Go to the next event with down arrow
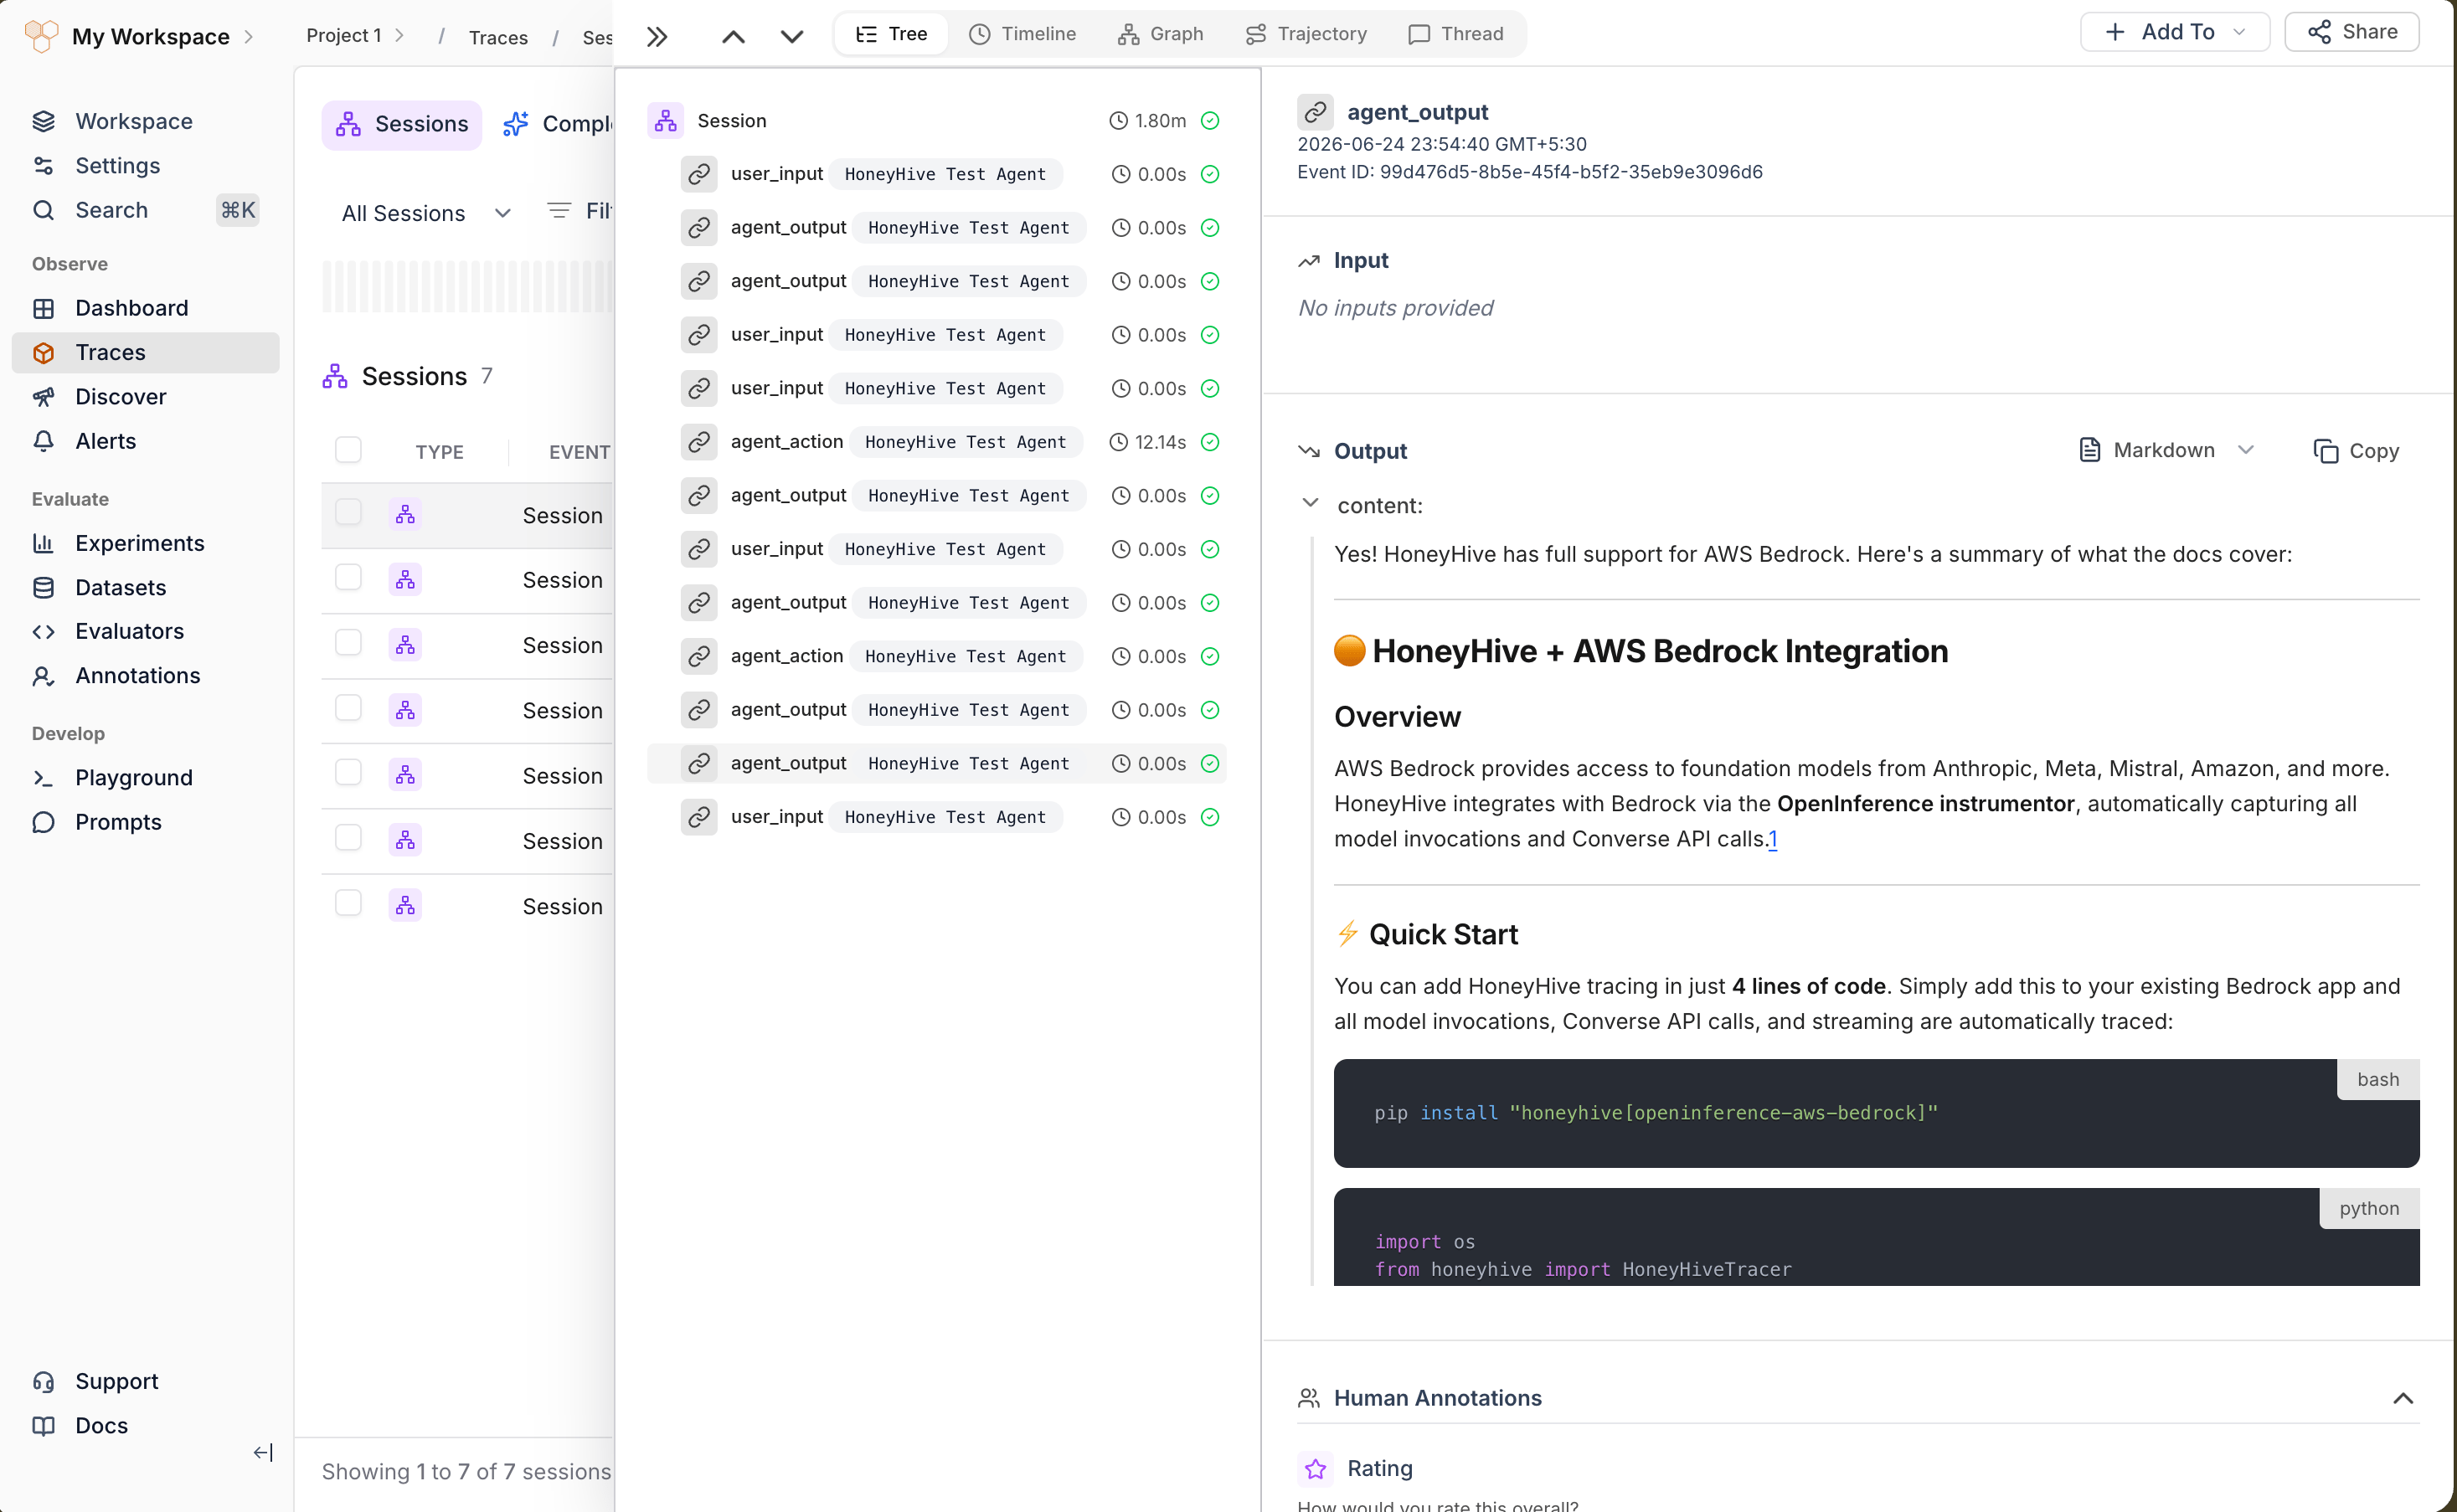This screenshot has height=1512, width=2457. tap(791, 37)
